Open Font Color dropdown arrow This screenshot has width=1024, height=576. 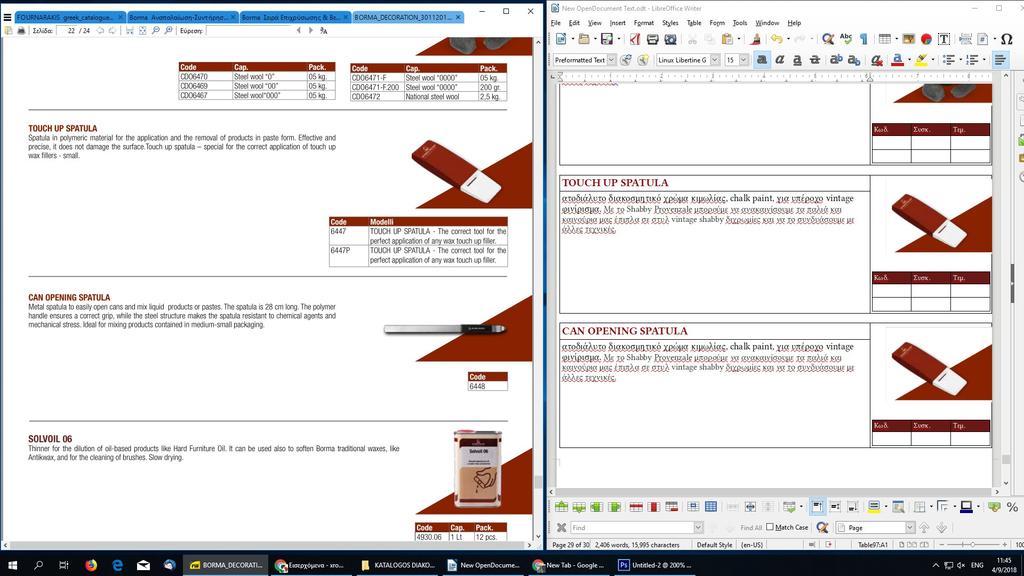point(908,60)
